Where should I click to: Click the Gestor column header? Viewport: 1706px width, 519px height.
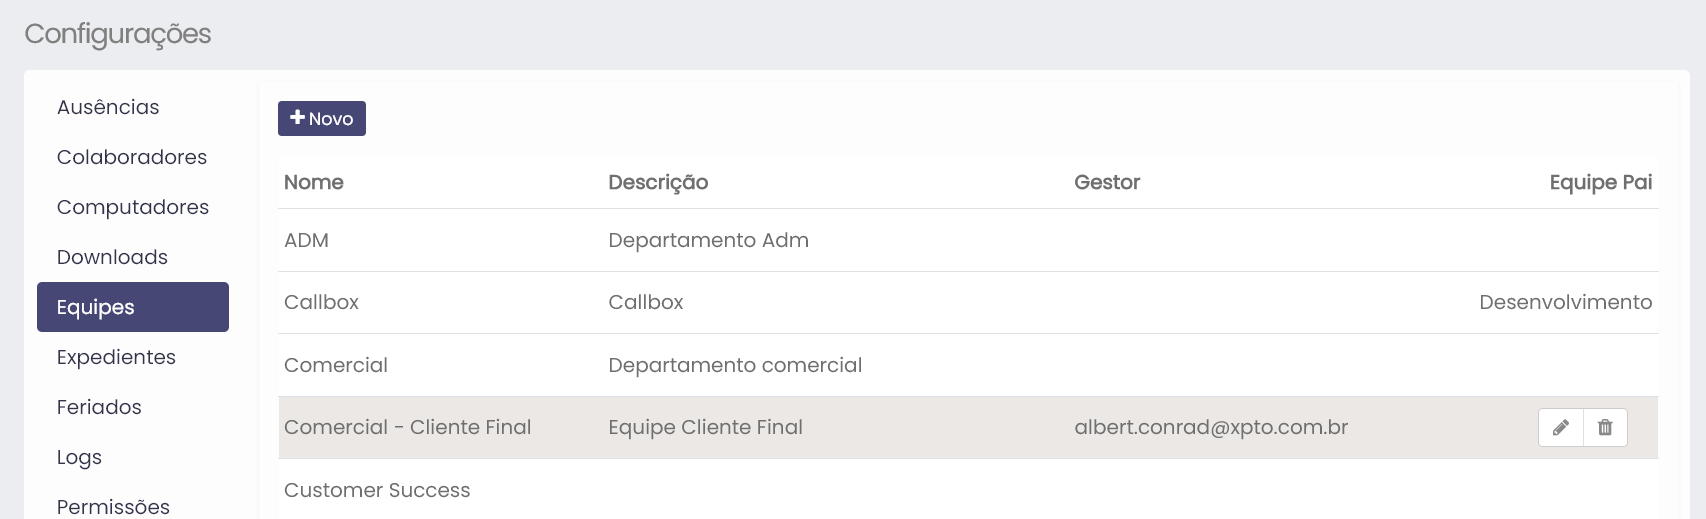coord(1107,182)
